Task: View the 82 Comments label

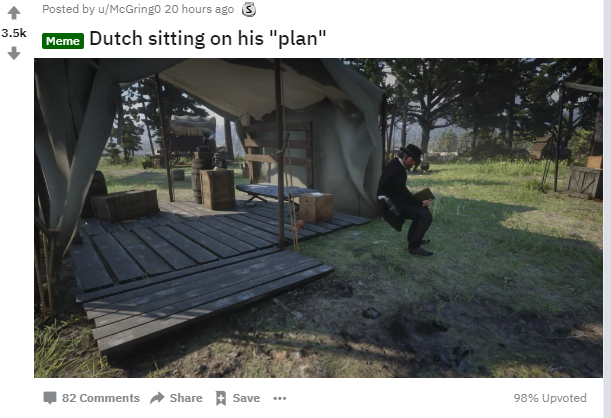Action: coord(101,398)
